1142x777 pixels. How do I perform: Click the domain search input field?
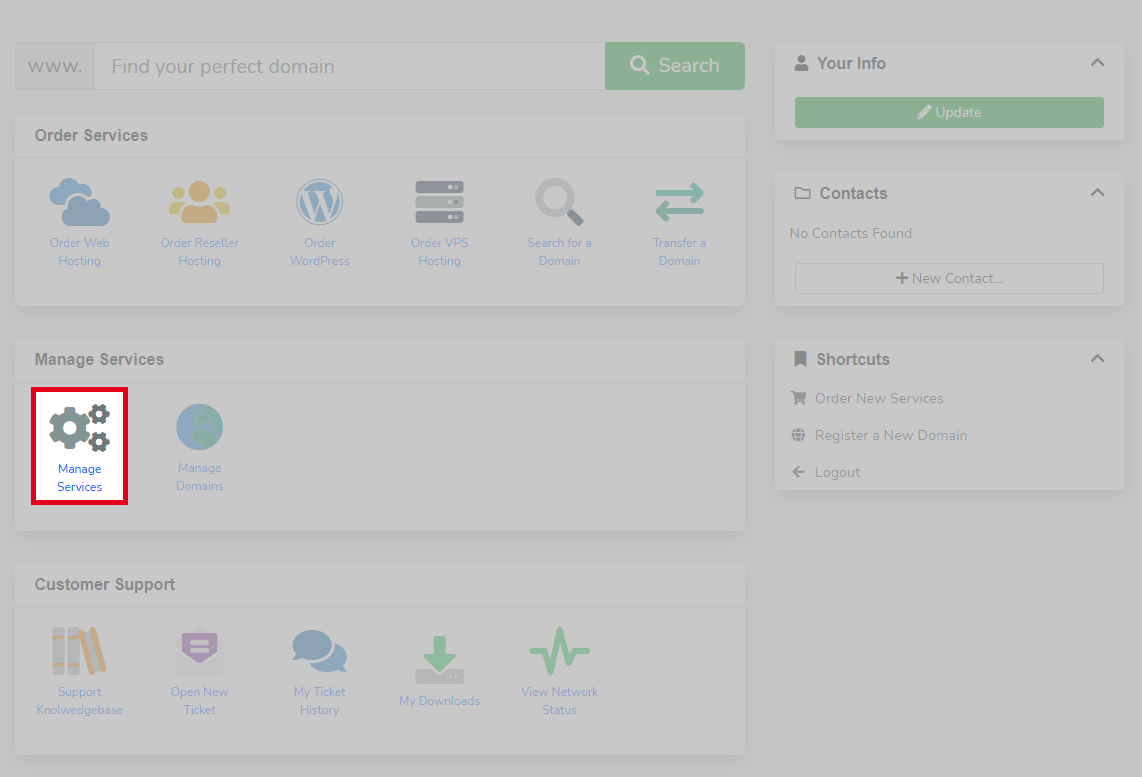[348, 66]
